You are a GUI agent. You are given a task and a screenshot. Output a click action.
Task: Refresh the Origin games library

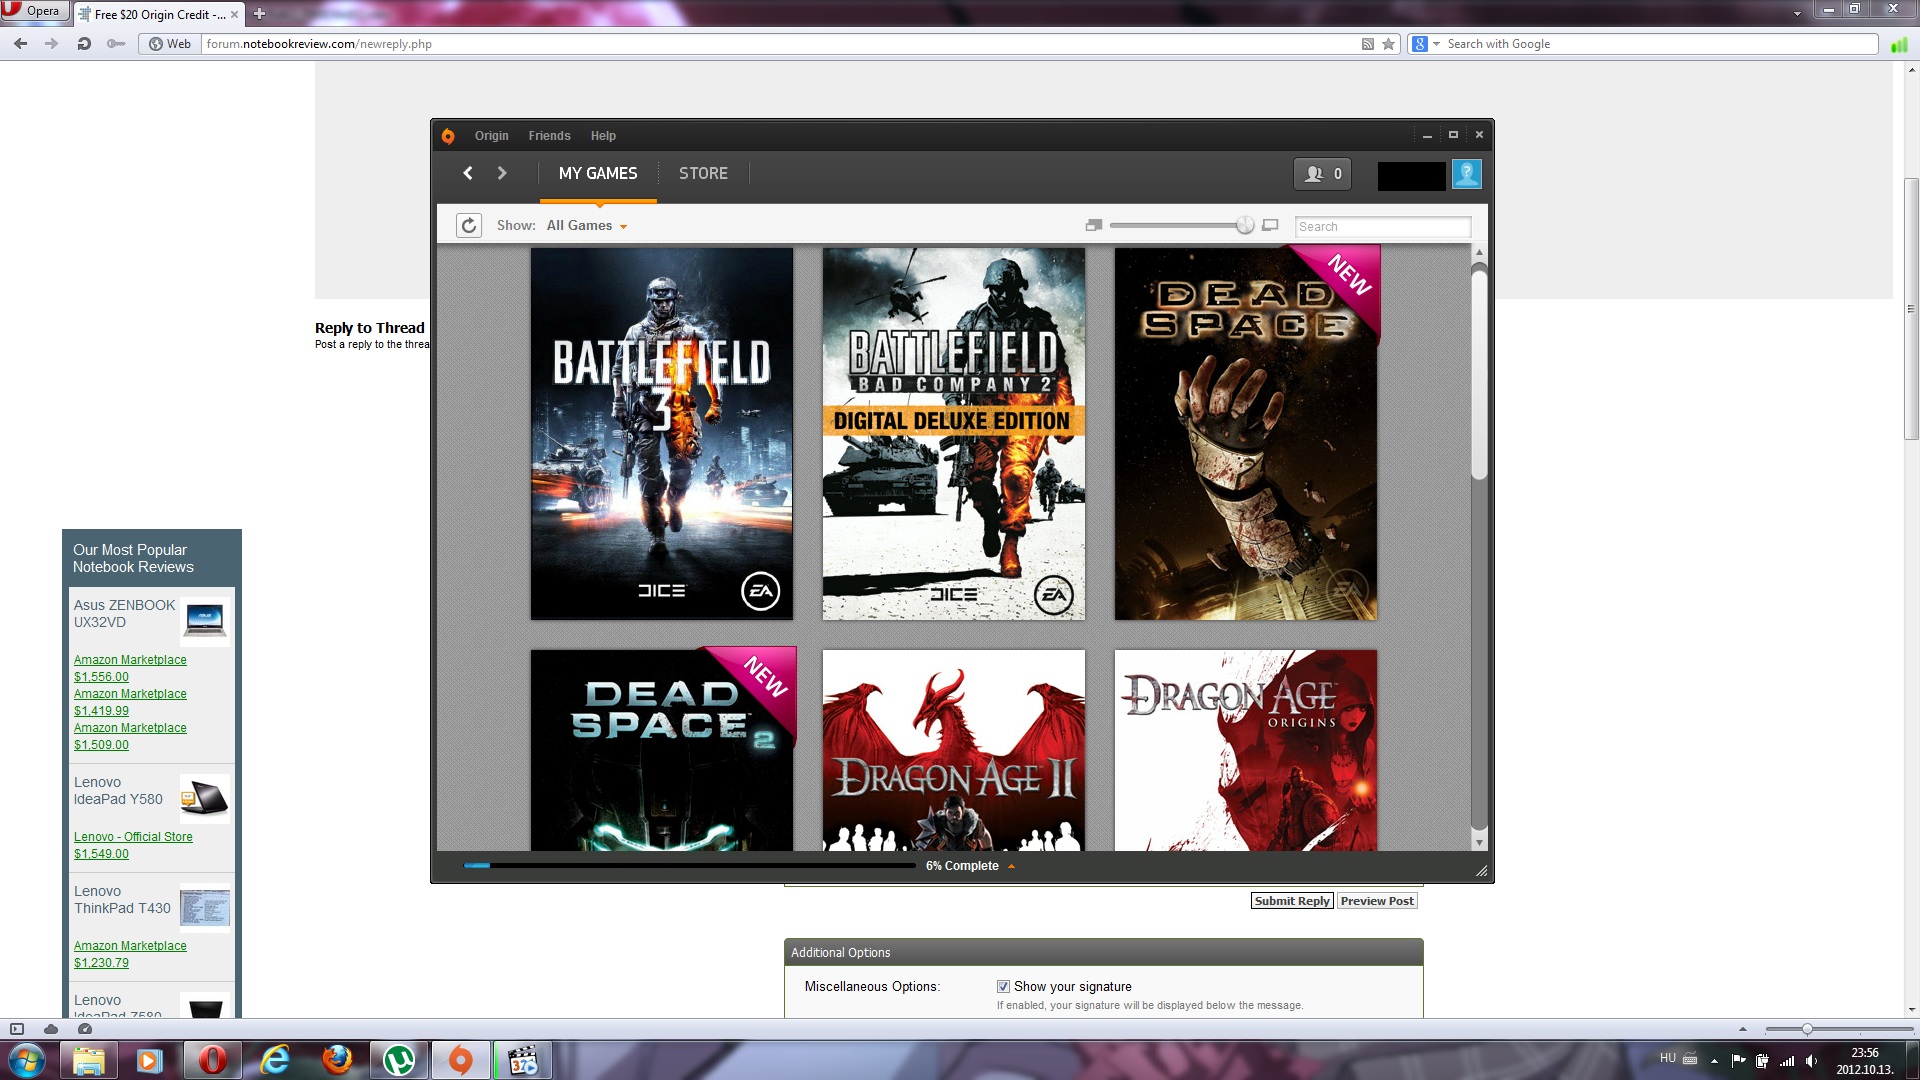(469, 226)
